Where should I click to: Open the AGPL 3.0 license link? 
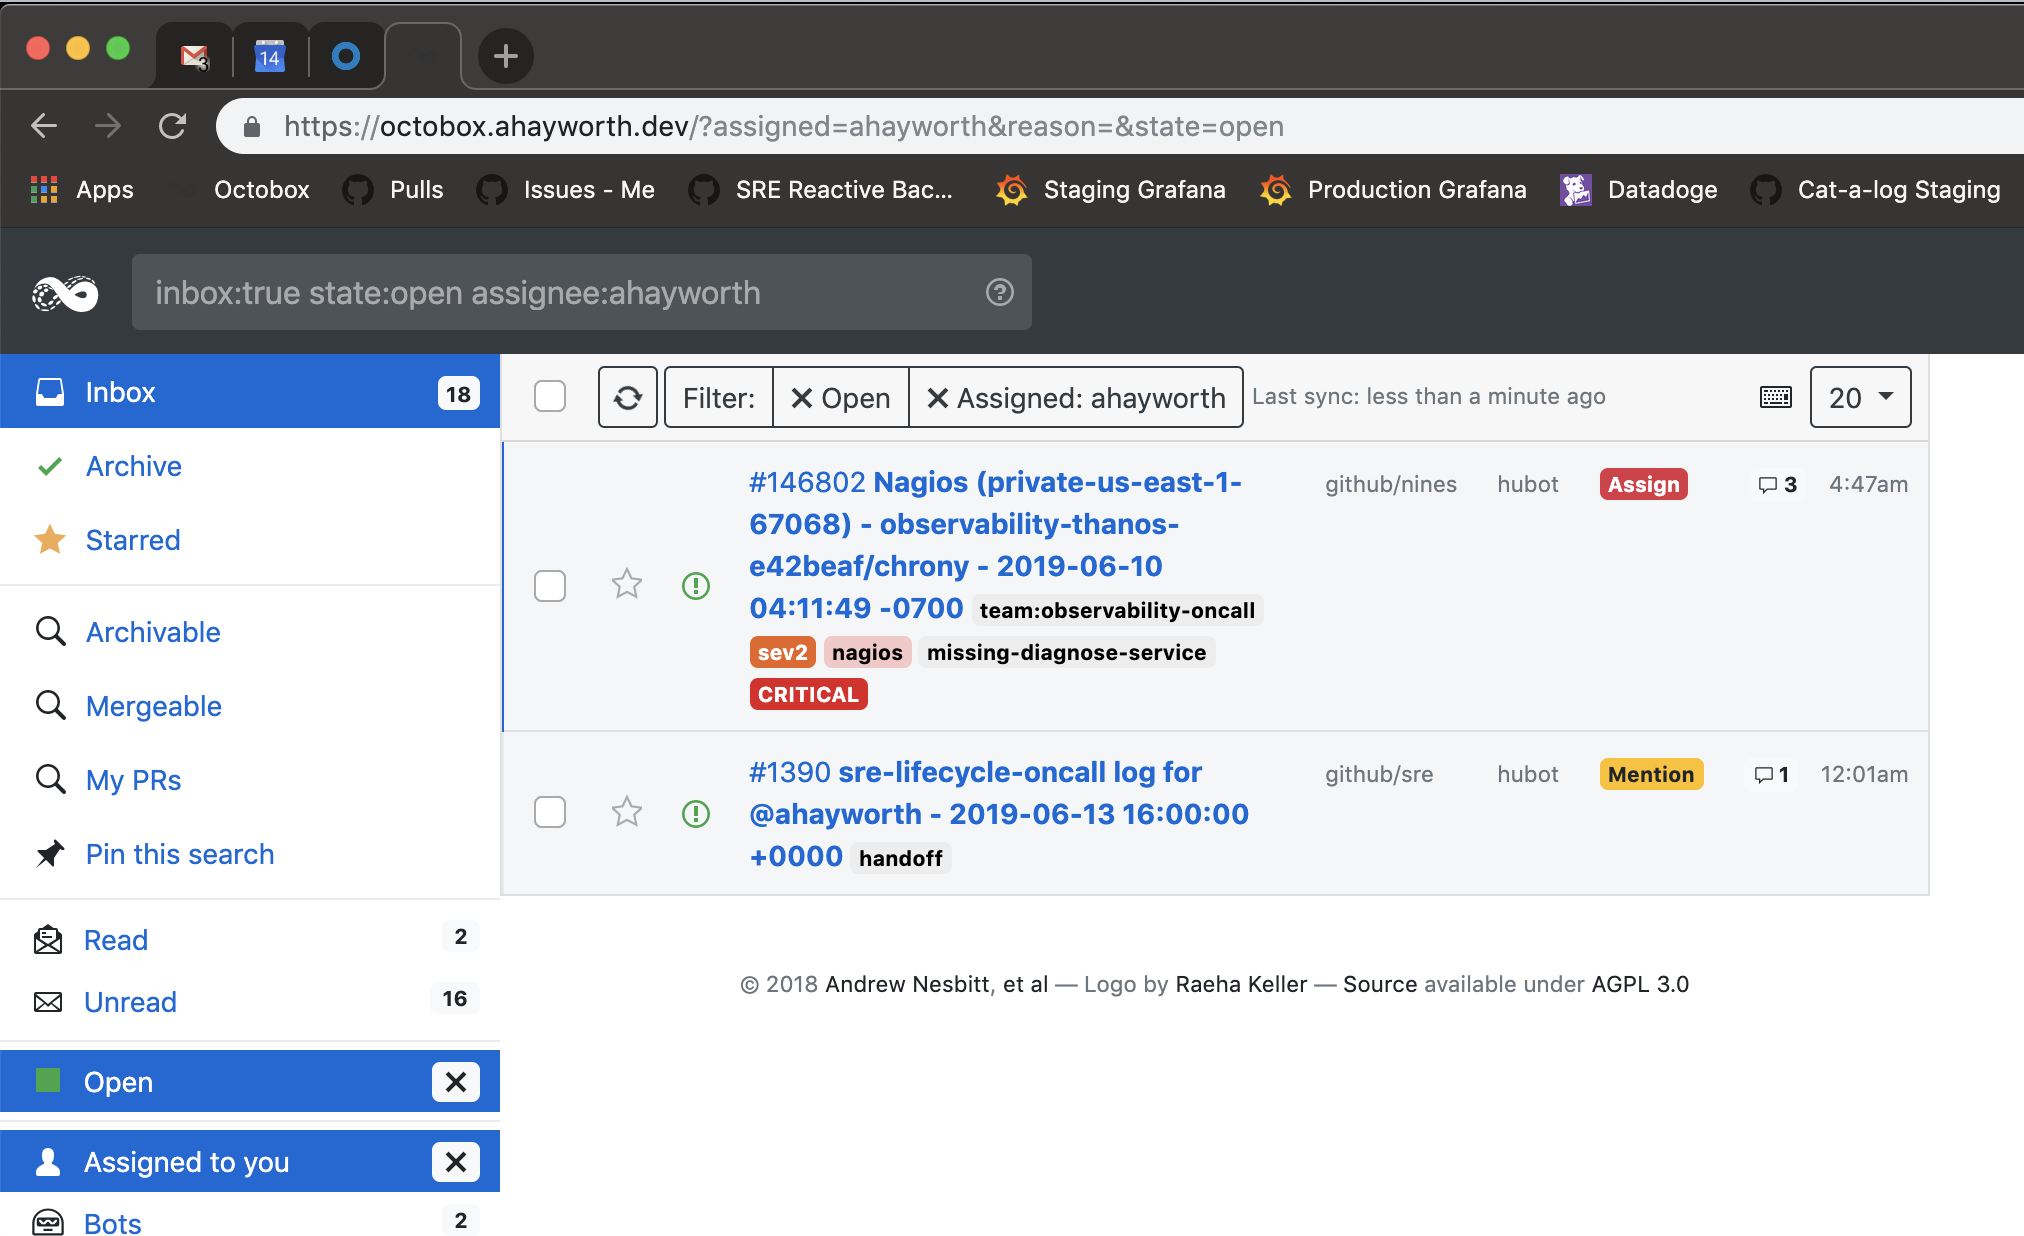tap(1640, 984)
